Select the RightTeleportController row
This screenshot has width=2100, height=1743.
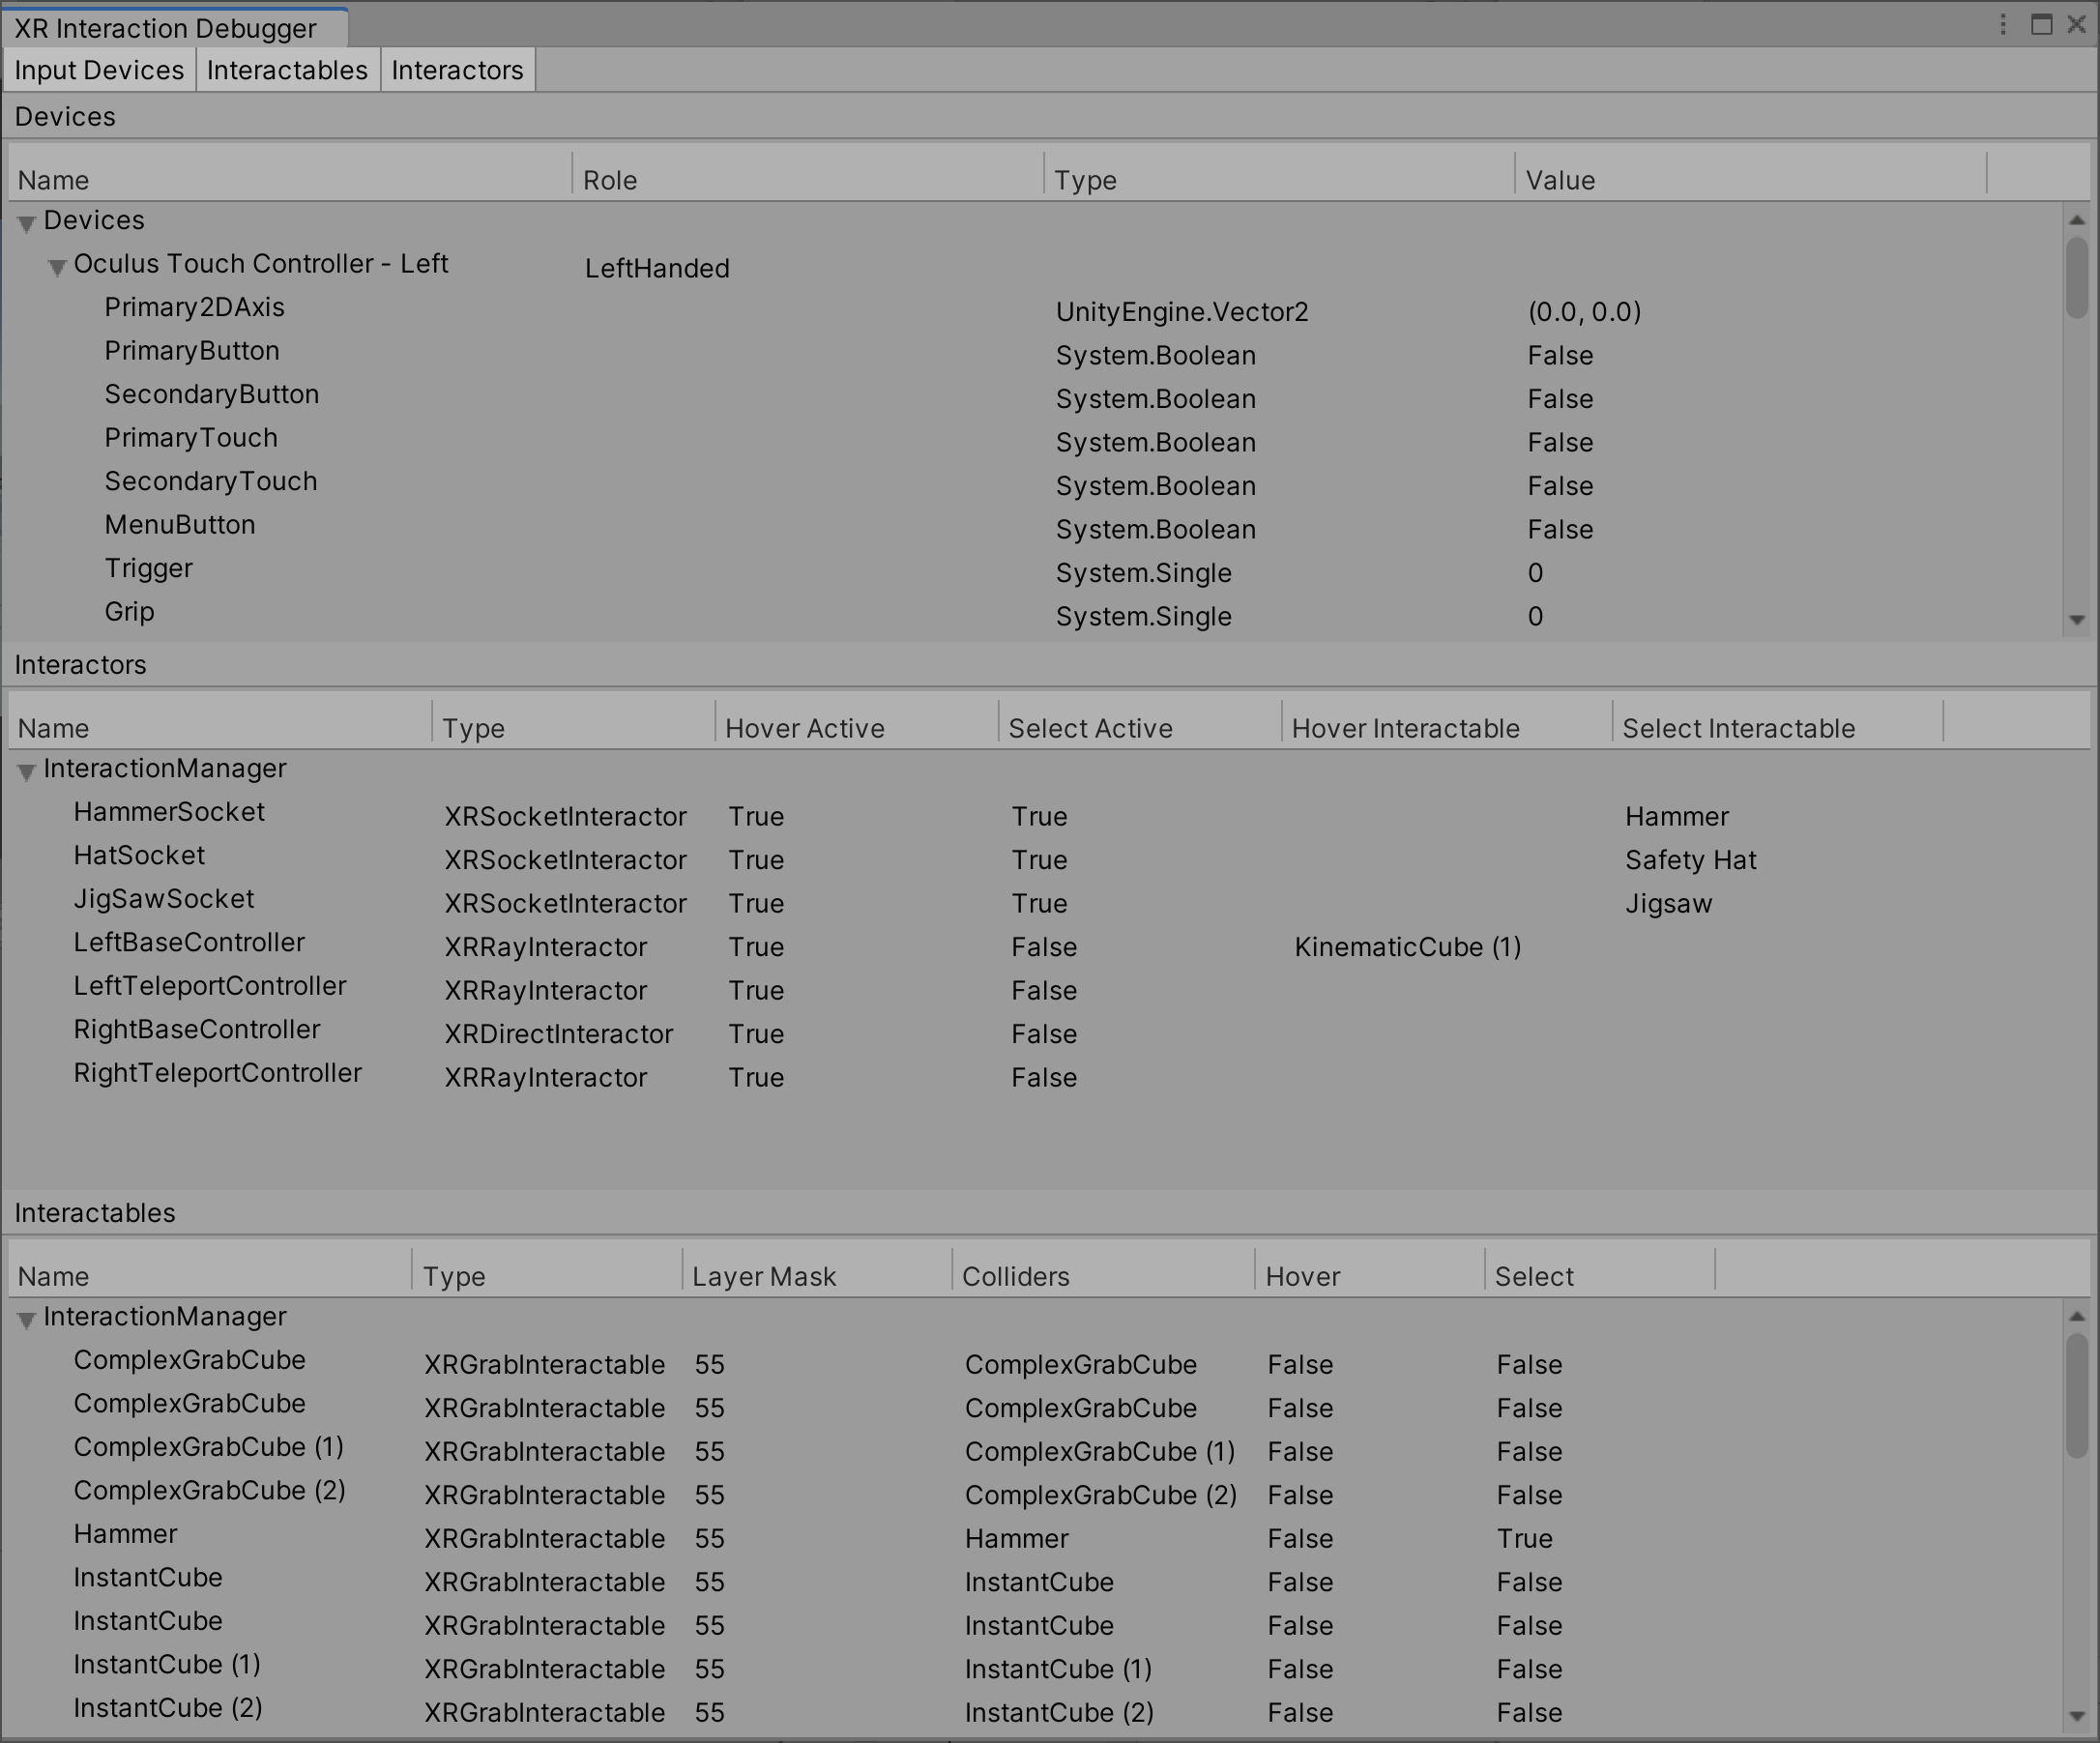(218, 1074)
